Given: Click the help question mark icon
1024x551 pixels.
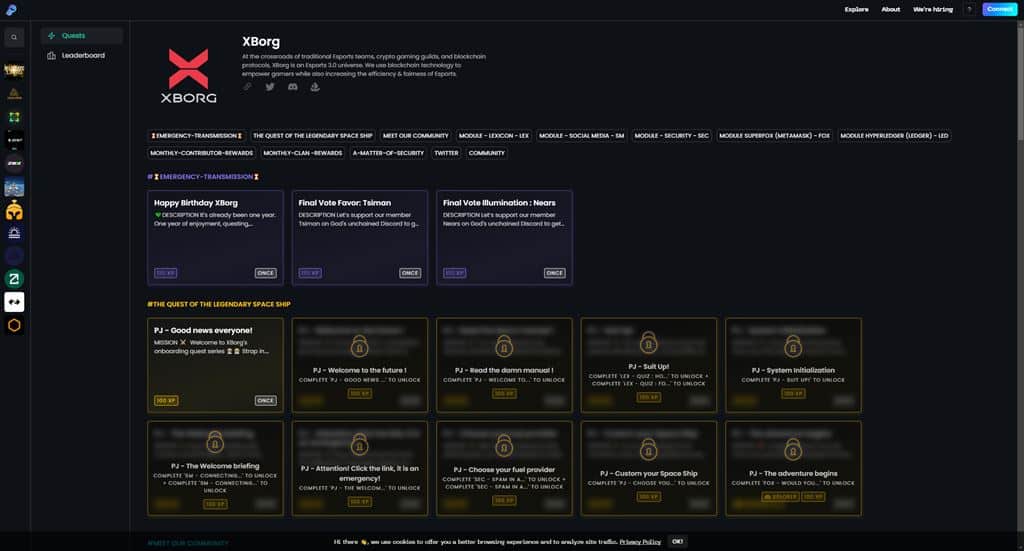Looking at the screenshot, I should 969,9.
